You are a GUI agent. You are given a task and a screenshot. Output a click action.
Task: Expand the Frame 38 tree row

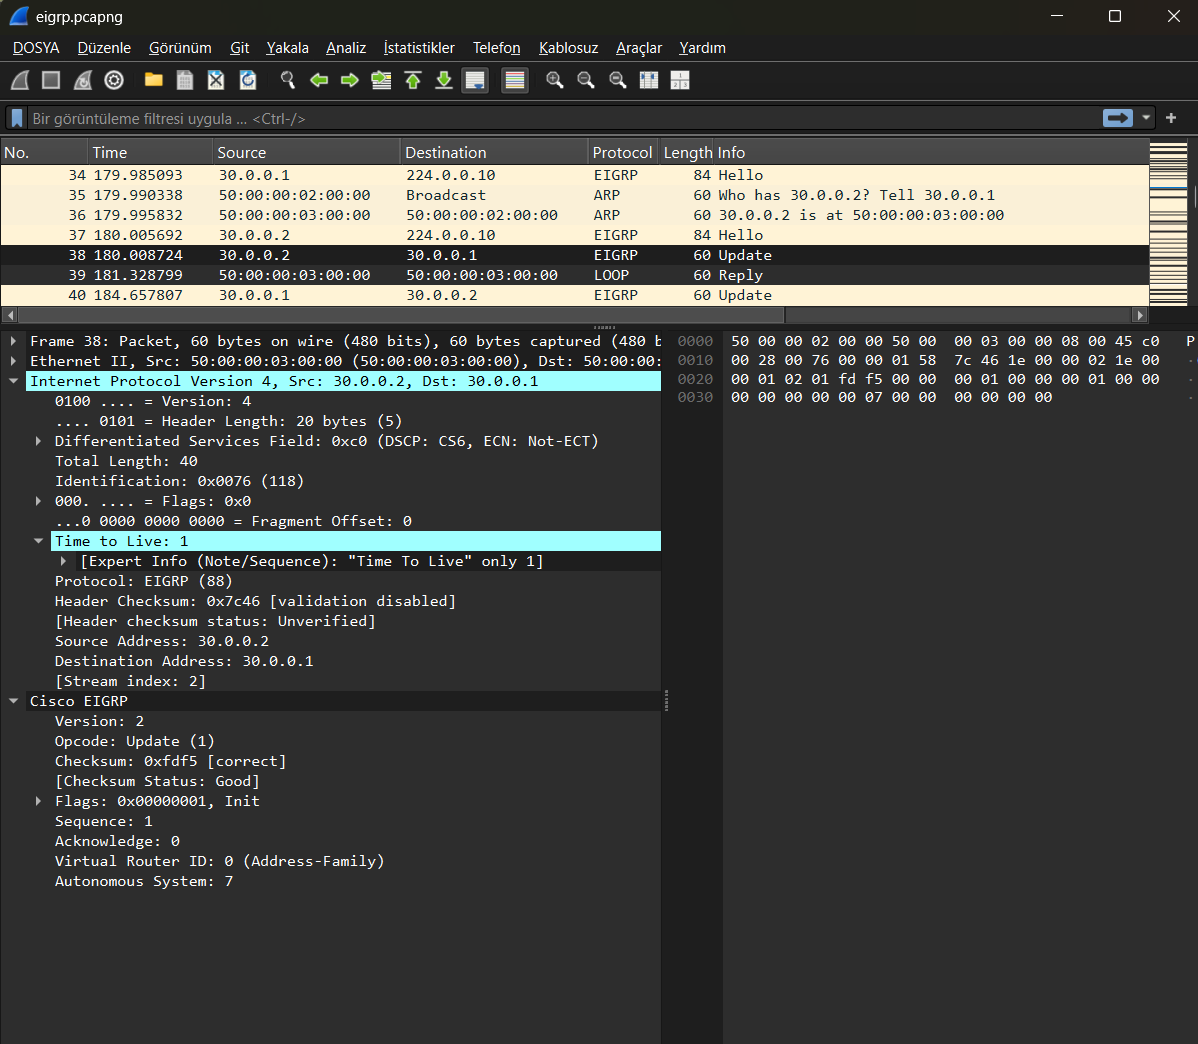(x=14, y=341)
